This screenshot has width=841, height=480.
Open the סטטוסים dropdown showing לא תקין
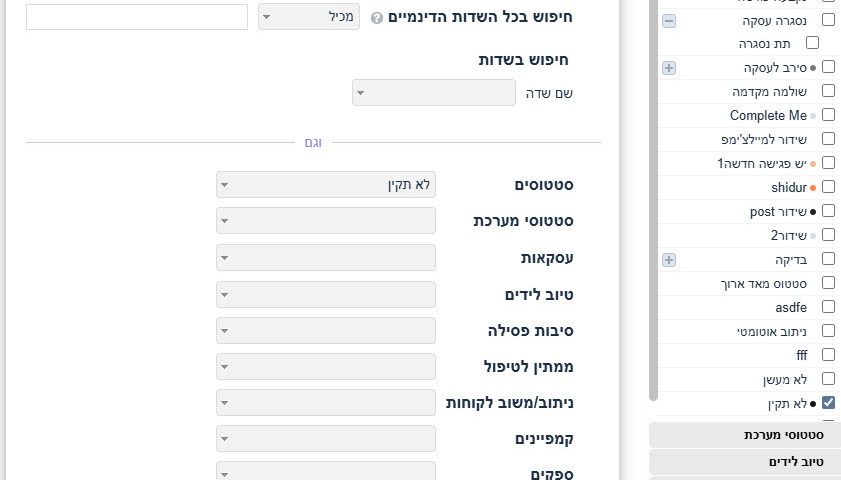coord(326,184)
